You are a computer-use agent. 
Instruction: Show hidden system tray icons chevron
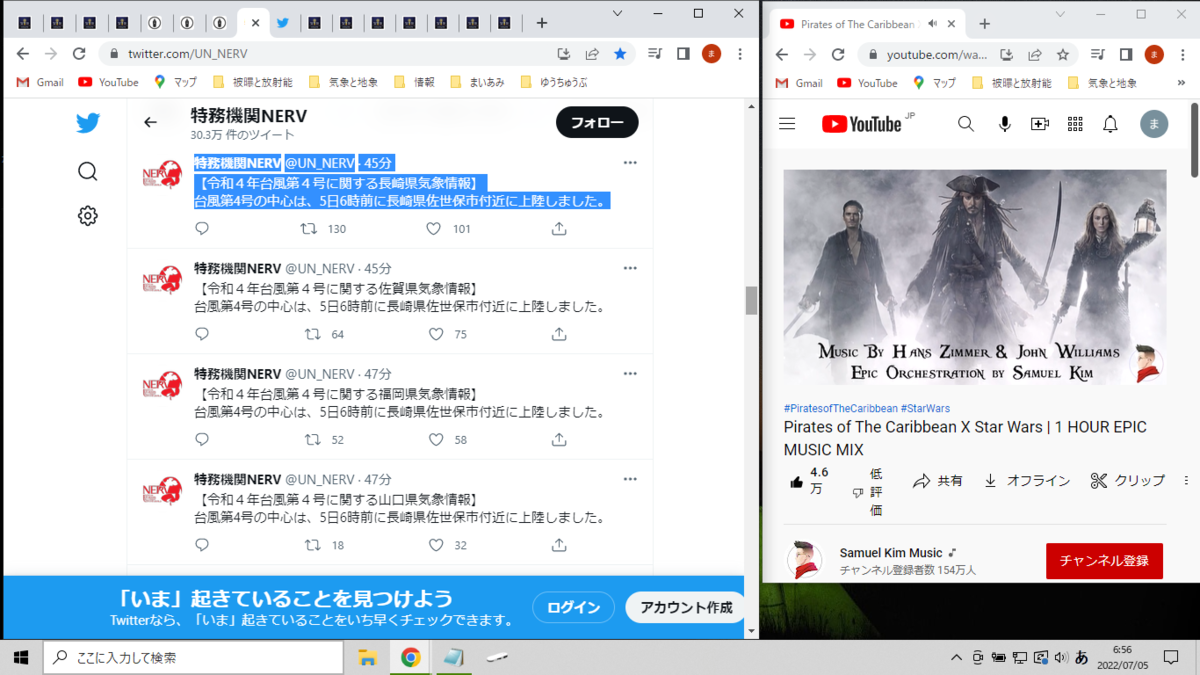tap(957, 657)
